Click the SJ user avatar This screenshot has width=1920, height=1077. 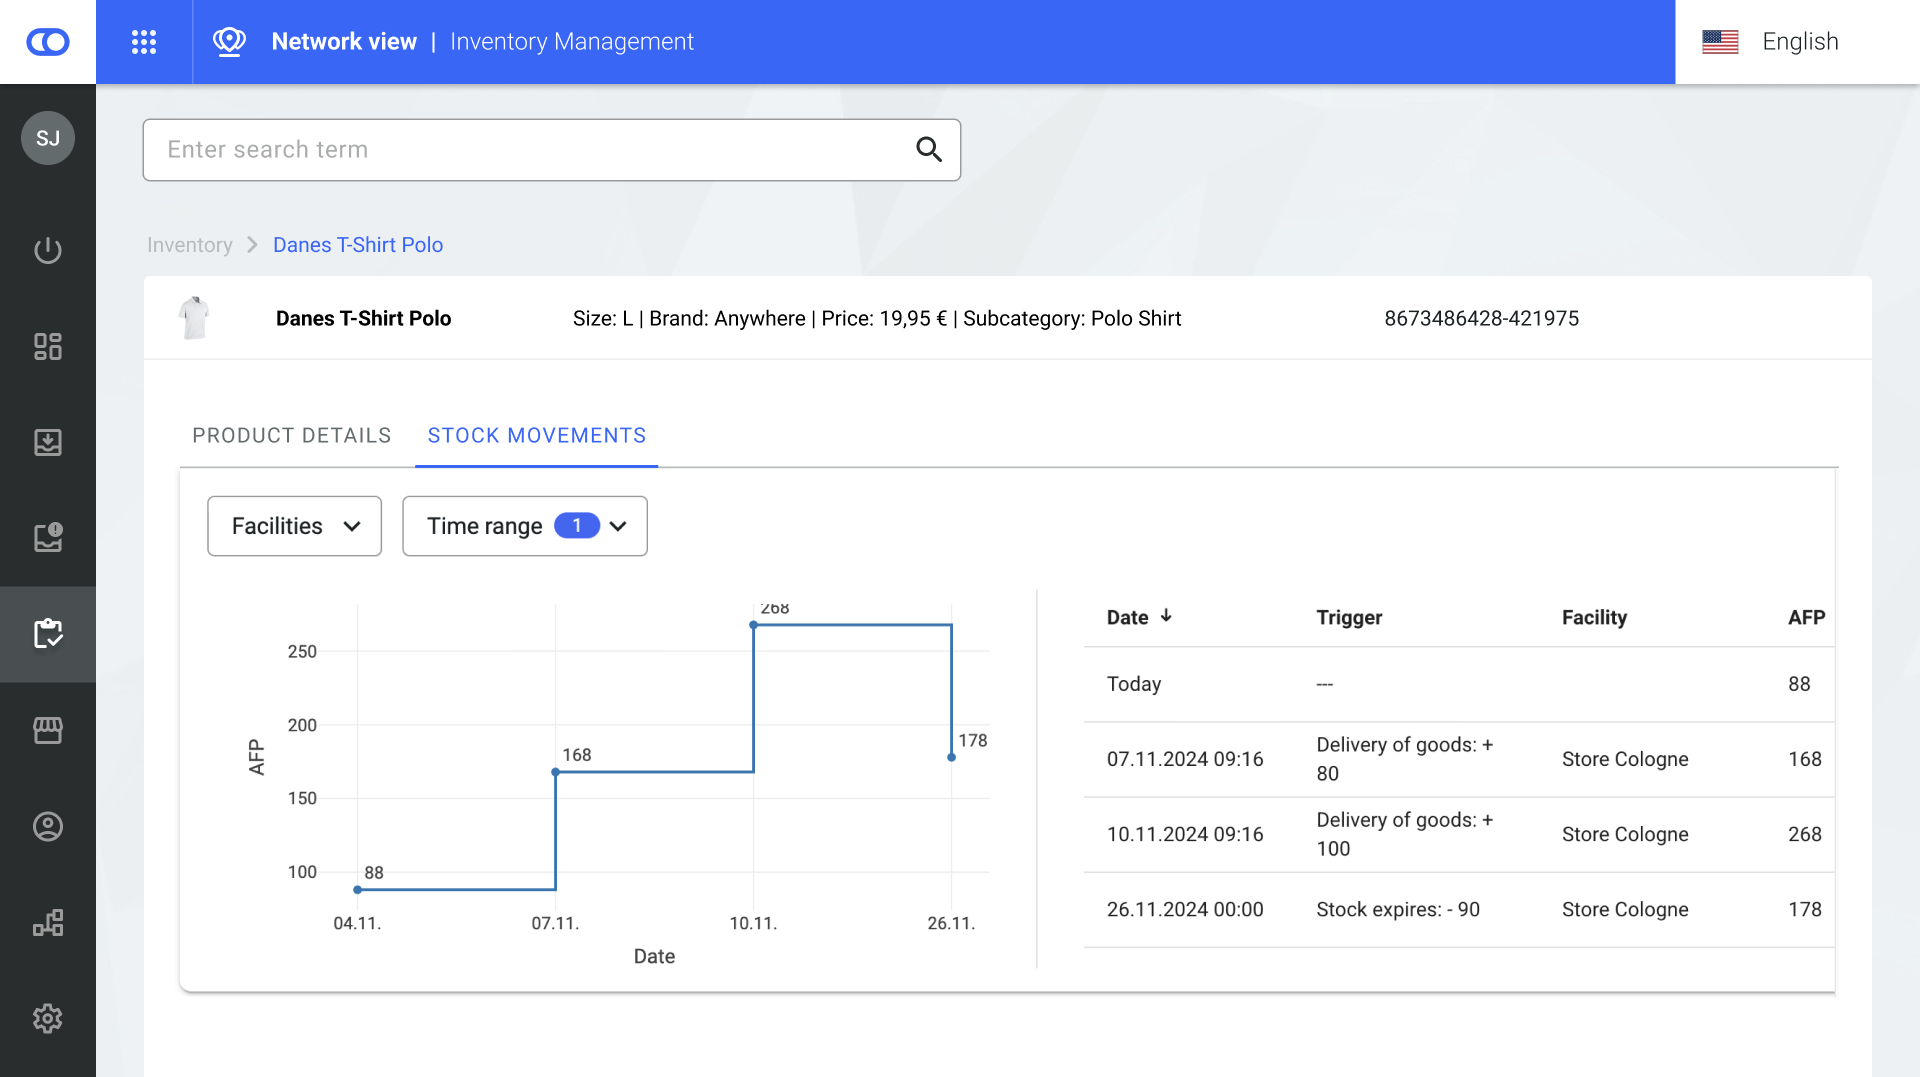coord(48,138)
